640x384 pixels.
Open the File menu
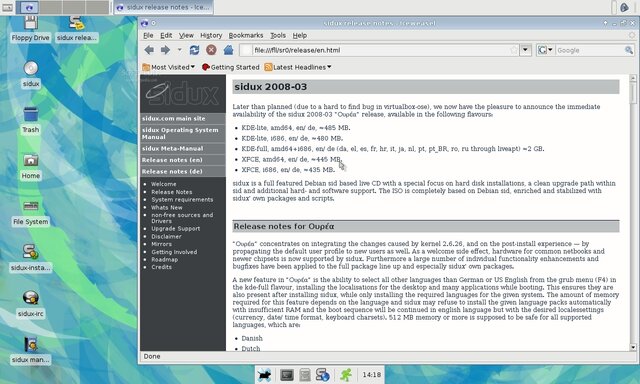[x=148, y=36]
